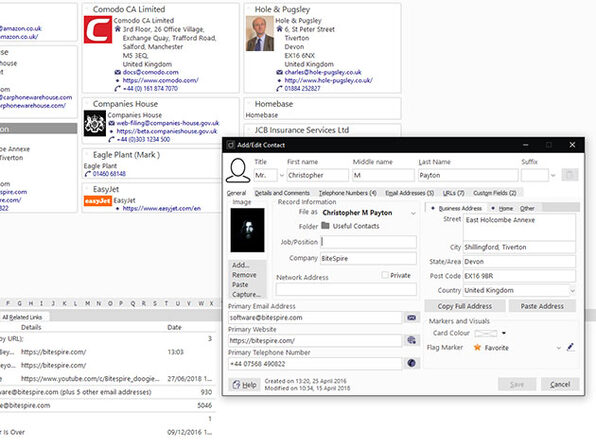Click Remove under the contact image
This screenshot has height=447, width=596.
[244, 275]
